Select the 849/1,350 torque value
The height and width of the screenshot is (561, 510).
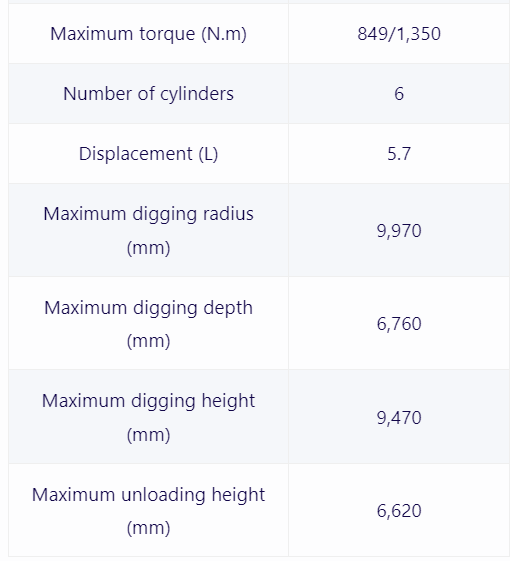coord(399,34)
